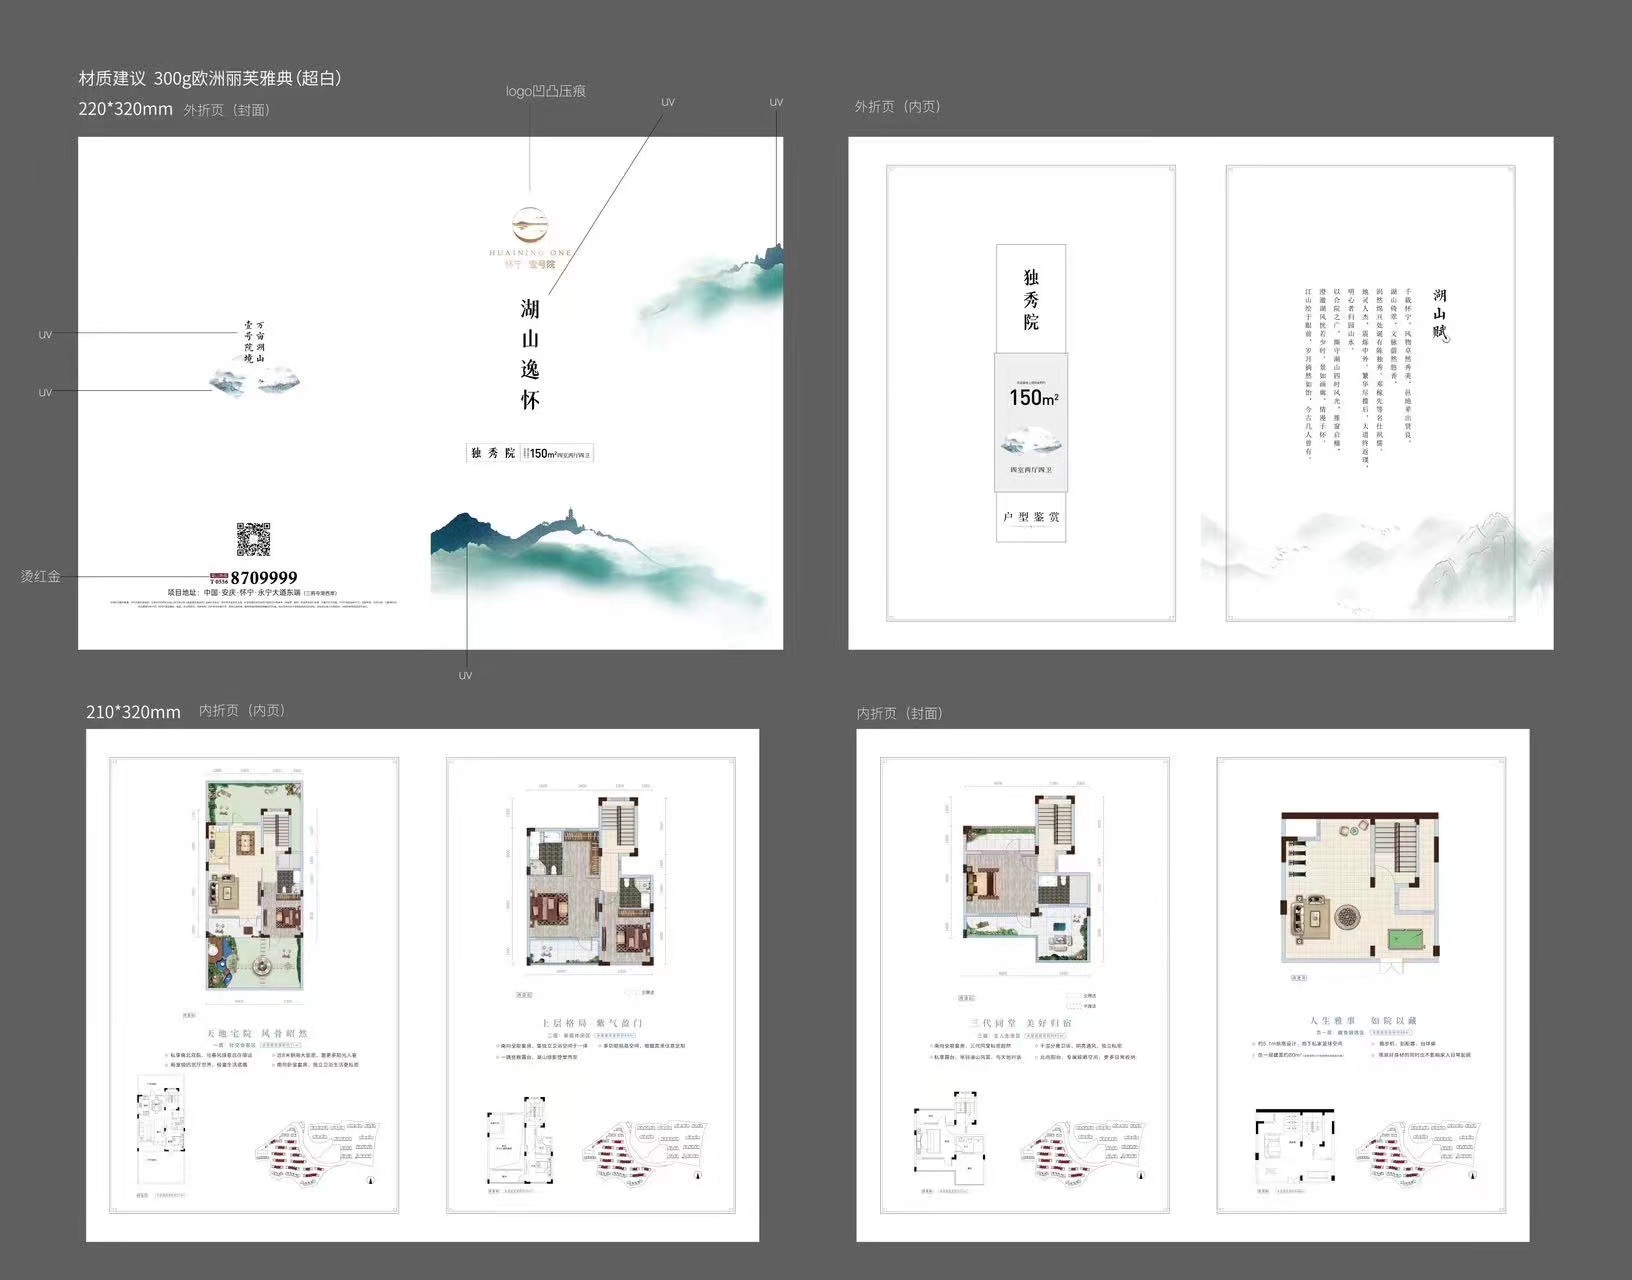Click the 户型鉴赏 label
Screen dimensions: 1632x1280
(1031, 517)
